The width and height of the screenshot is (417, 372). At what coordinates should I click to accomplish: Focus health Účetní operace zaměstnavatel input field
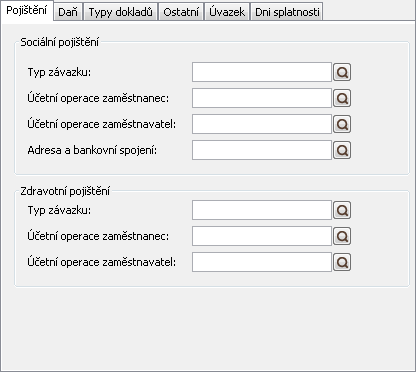point(262,262)
